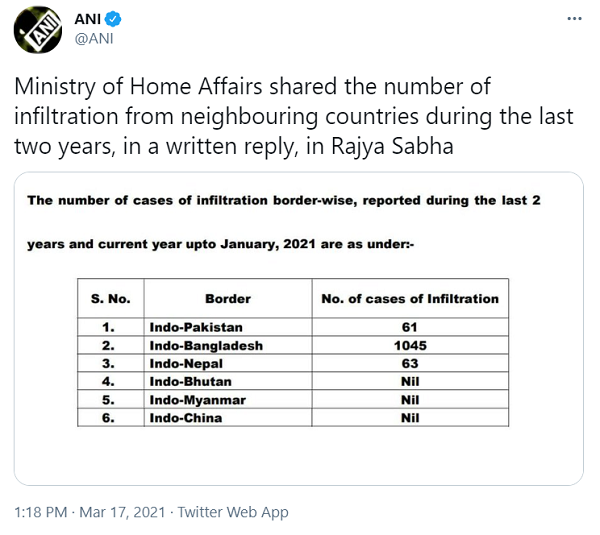Click the S. No. column header

click(110, 298)
